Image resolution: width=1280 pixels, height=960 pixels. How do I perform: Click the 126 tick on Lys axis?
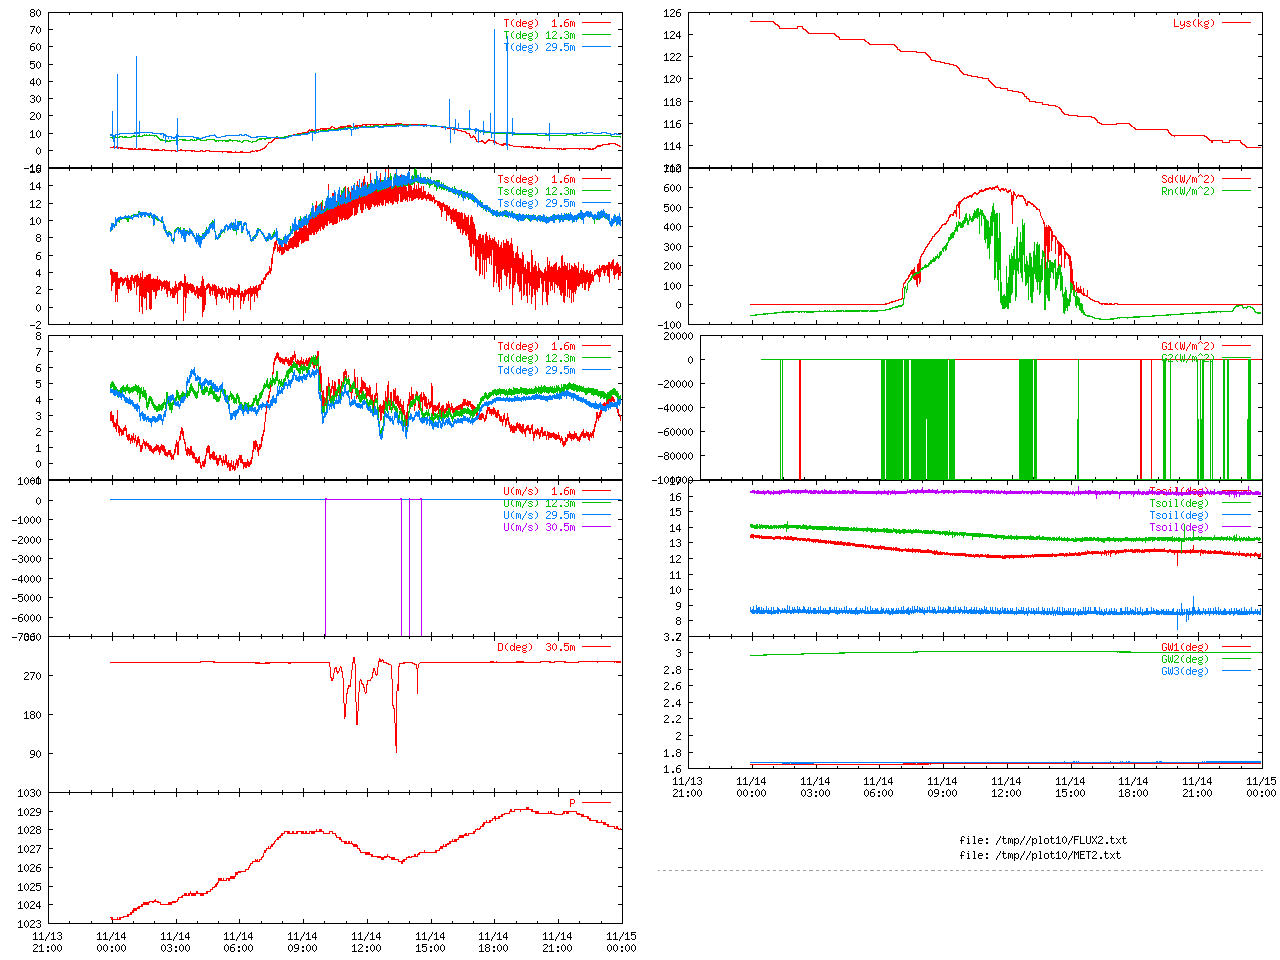click(x=671, y=13)
